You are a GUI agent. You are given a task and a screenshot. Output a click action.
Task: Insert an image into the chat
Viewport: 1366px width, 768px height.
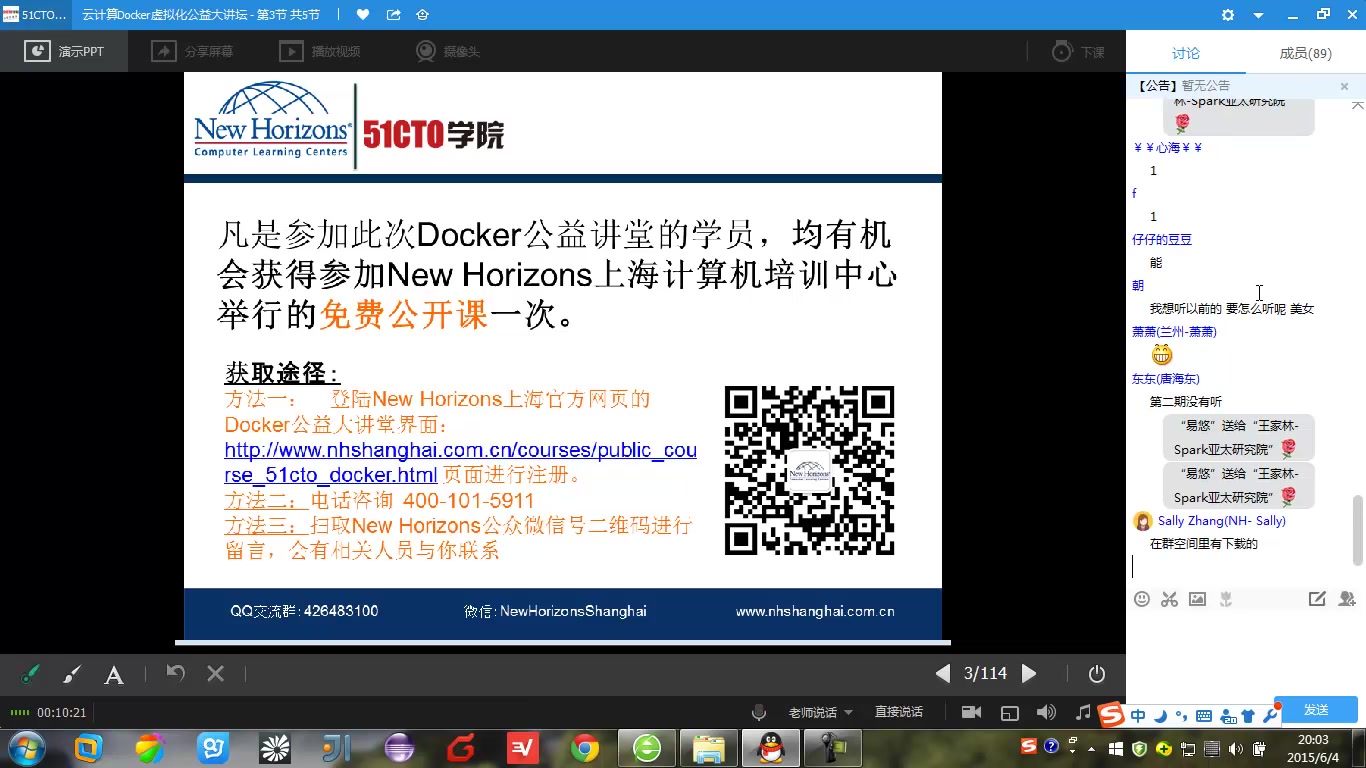1197,598
